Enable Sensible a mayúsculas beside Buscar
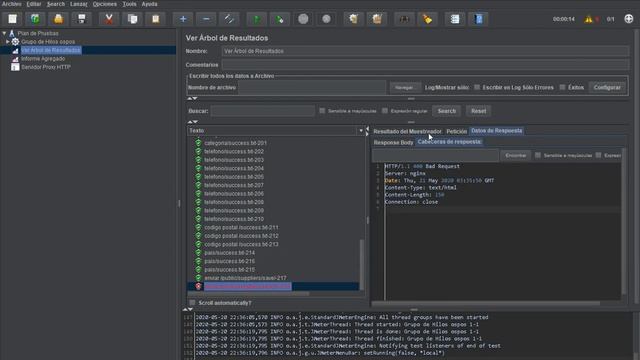This screenshot has height=360, width=640. click(x=322, y=111)
